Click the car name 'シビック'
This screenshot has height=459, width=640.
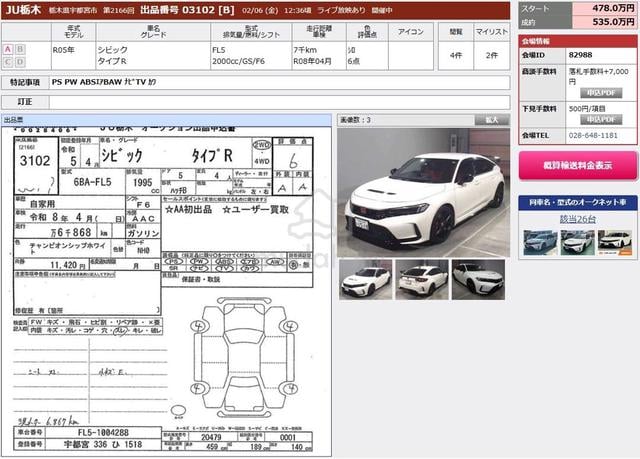(x=113, y=50)
